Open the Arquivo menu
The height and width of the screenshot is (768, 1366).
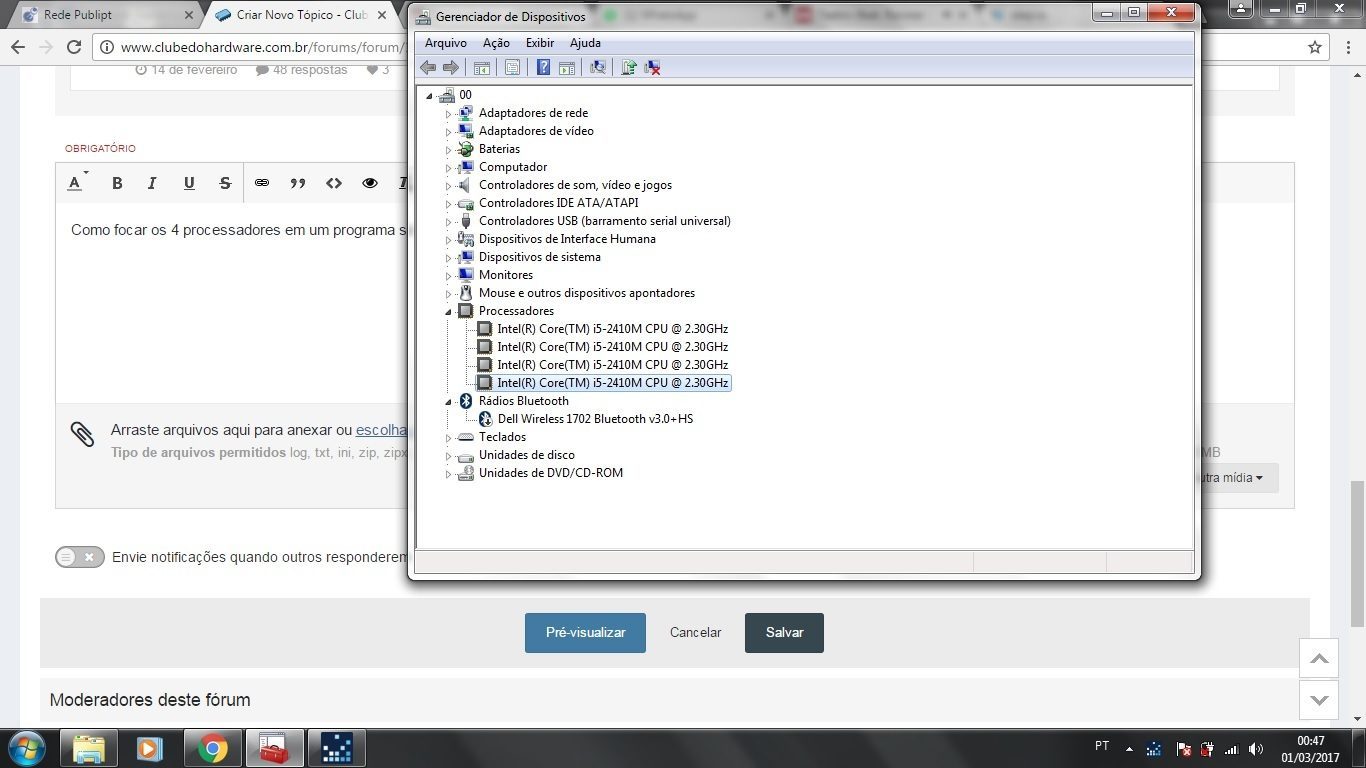[x=446, y=43]
